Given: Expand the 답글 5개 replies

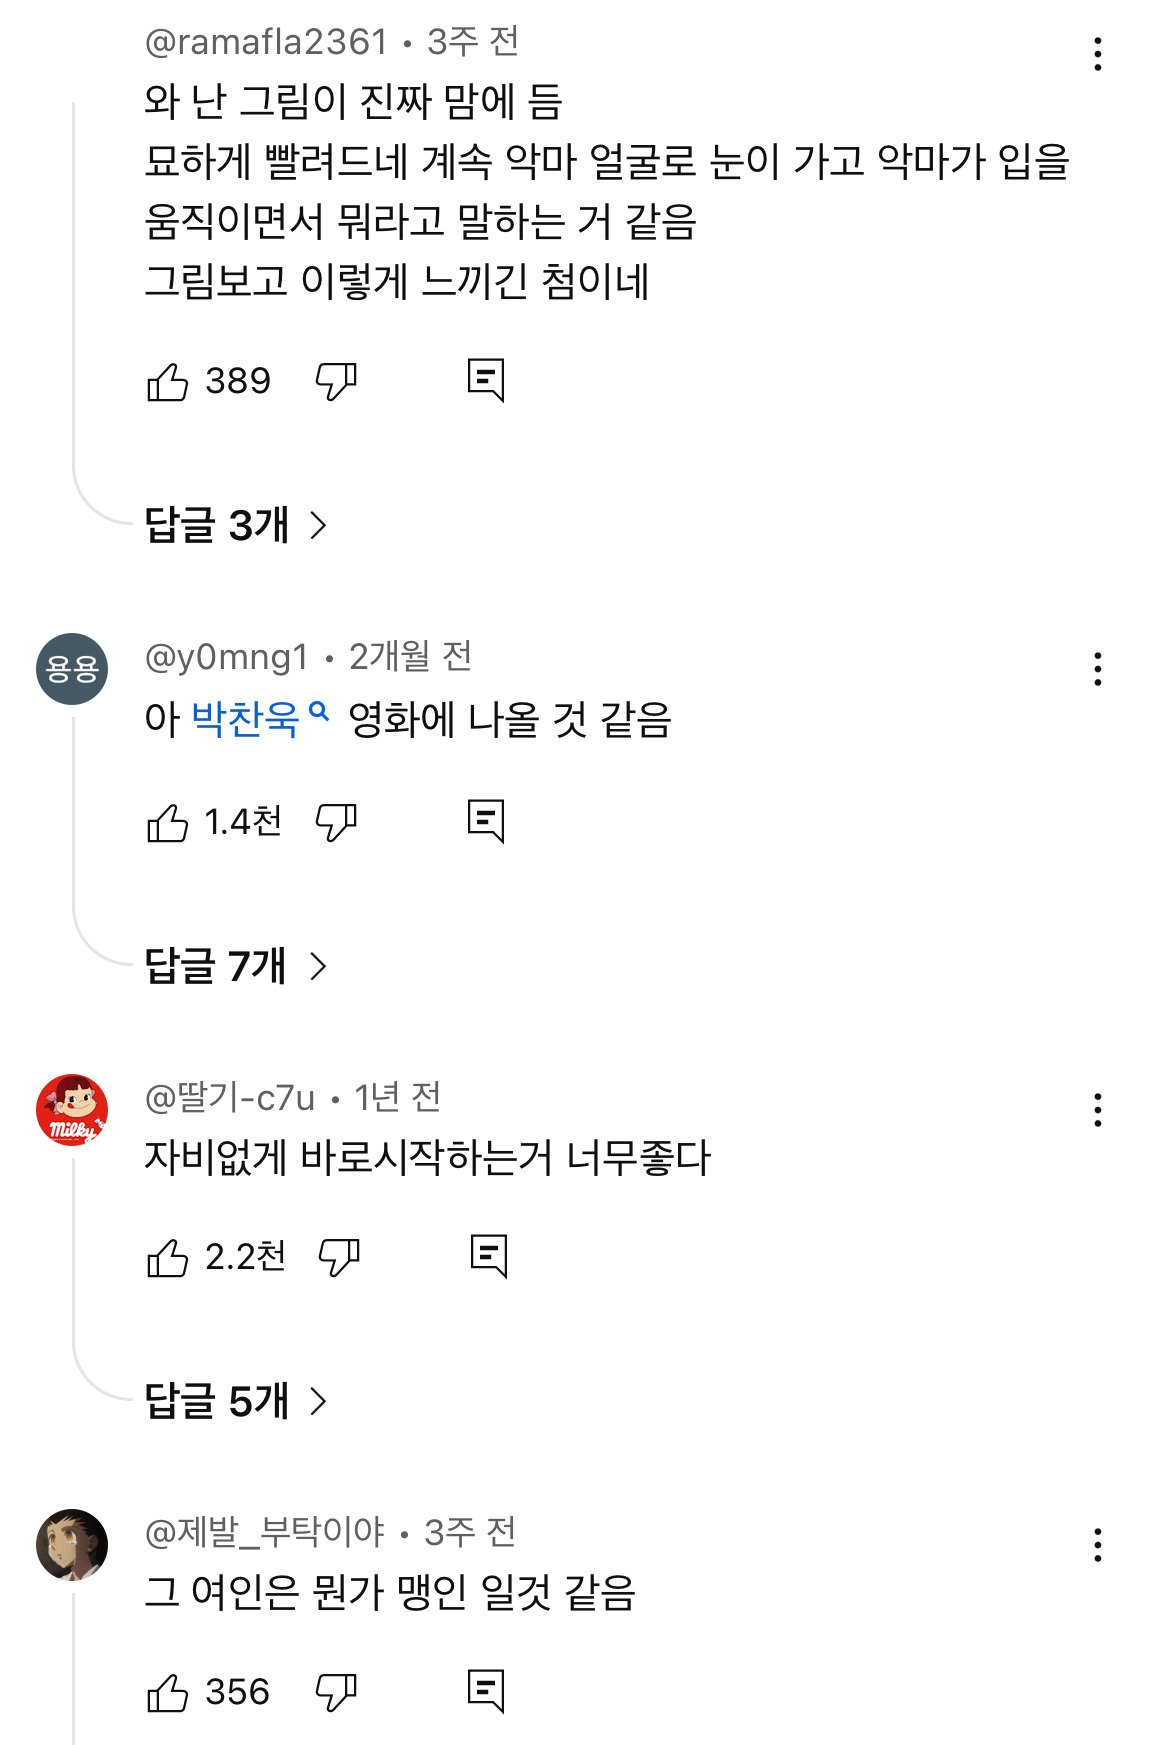Looking at the screenshot, I should point(236,1401).
